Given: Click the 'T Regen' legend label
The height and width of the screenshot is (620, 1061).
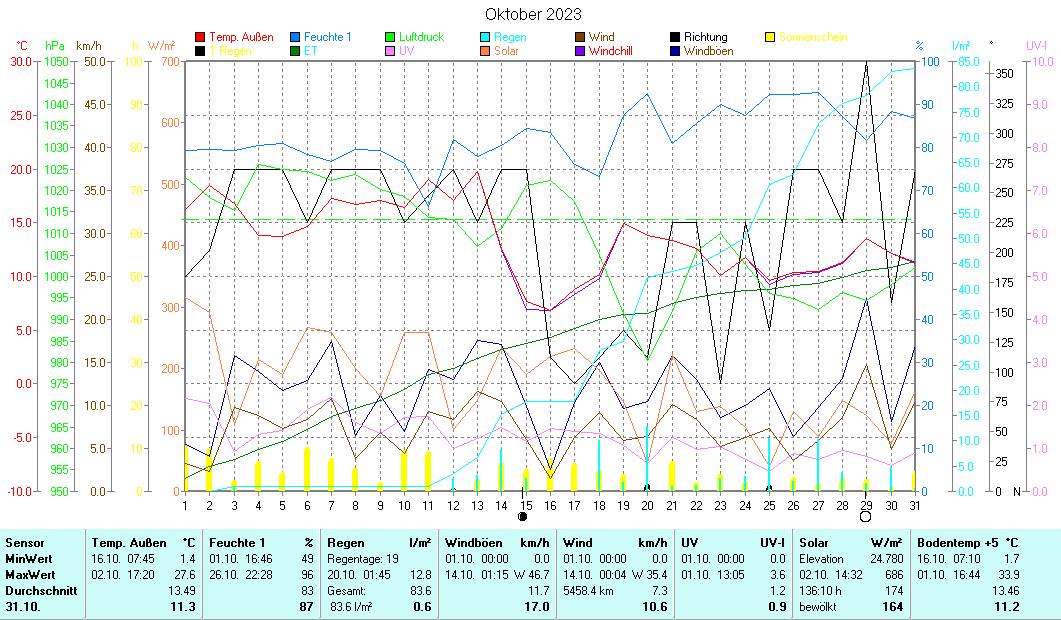Looking at the screenshot, I should click(x=230, y=51).
